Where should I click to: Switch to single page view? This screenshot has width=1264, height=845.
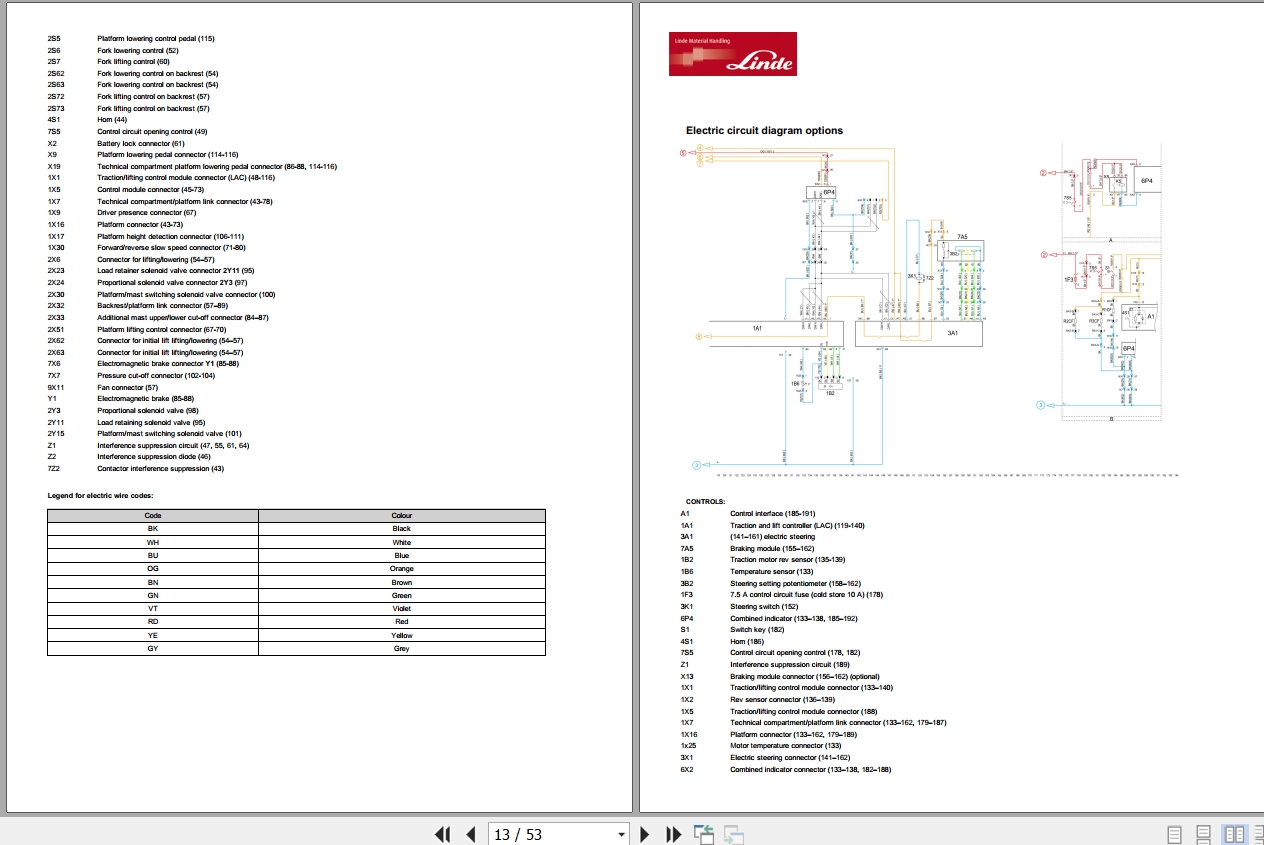click(x=1175, y=834)
